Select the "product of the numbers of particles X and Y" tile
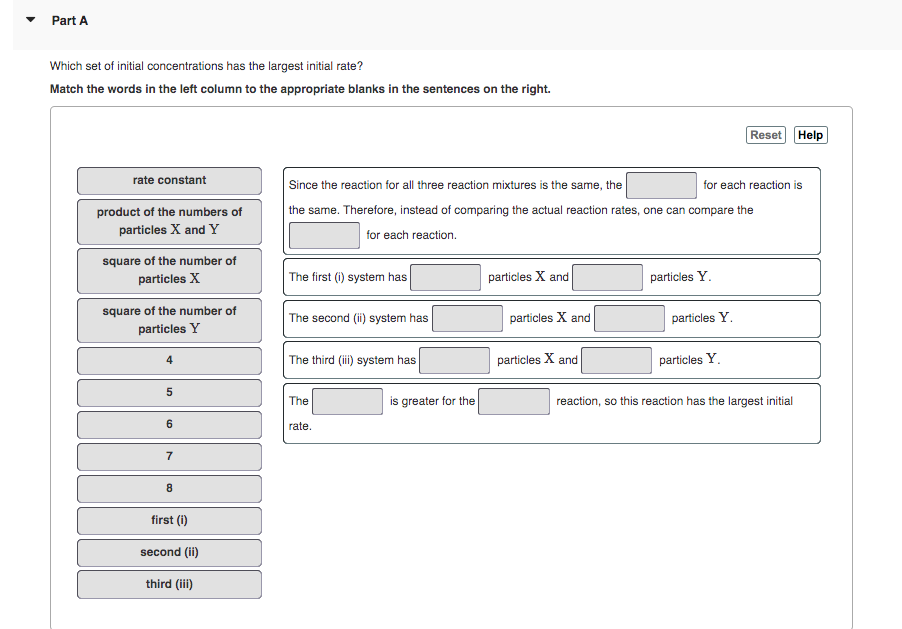Screen dimensions: 902x629 point(168,221)
